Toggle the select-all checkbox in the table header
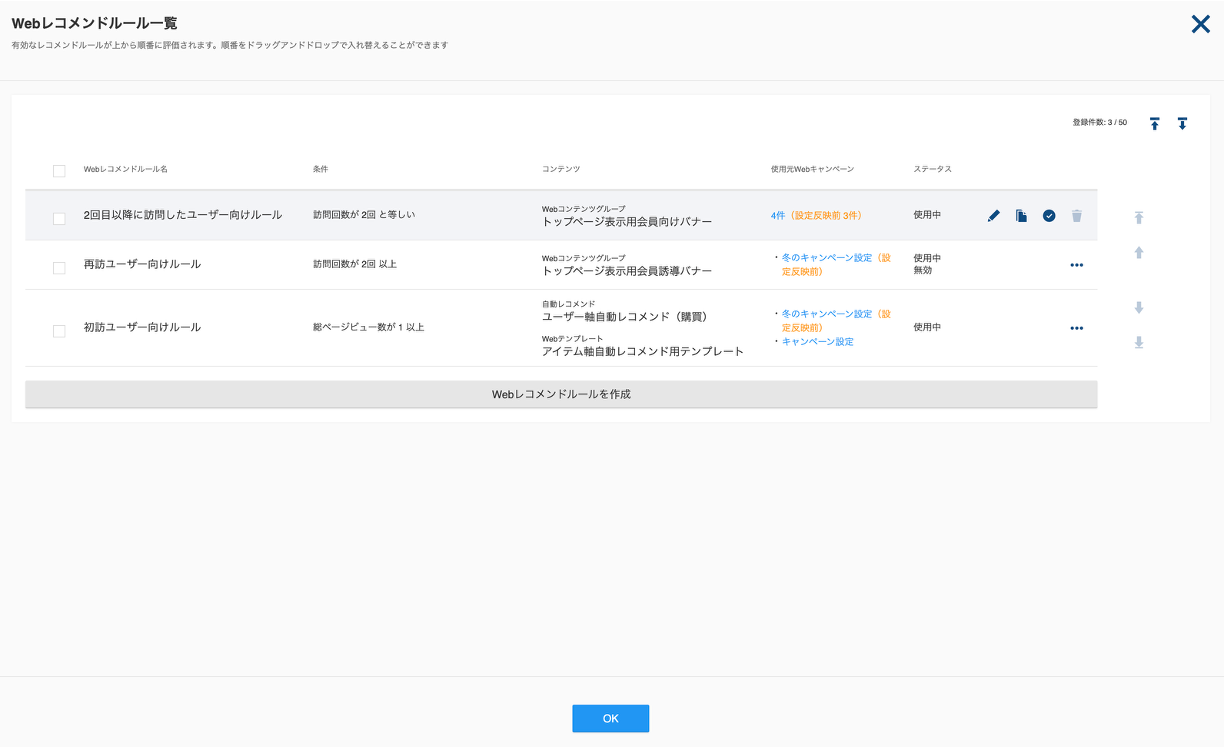The width and height of the screenshot is (1224, 748). pyautogui.click(x=59, y=171)
